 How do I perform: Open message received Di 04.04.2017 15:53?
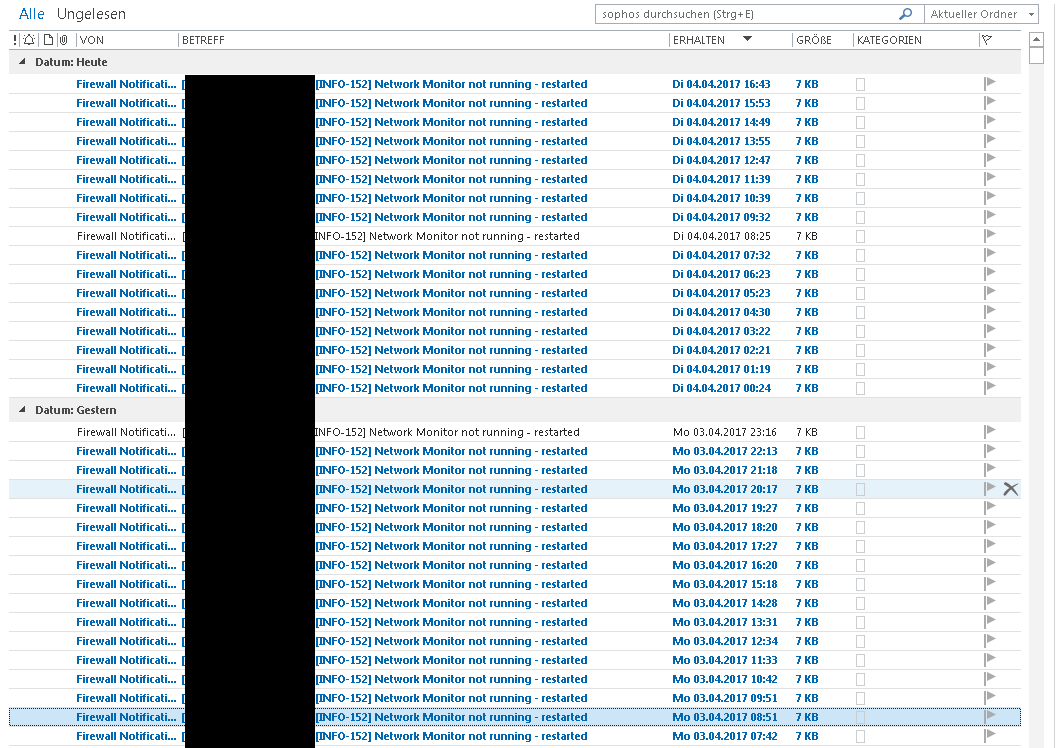(x=515, y=103)
